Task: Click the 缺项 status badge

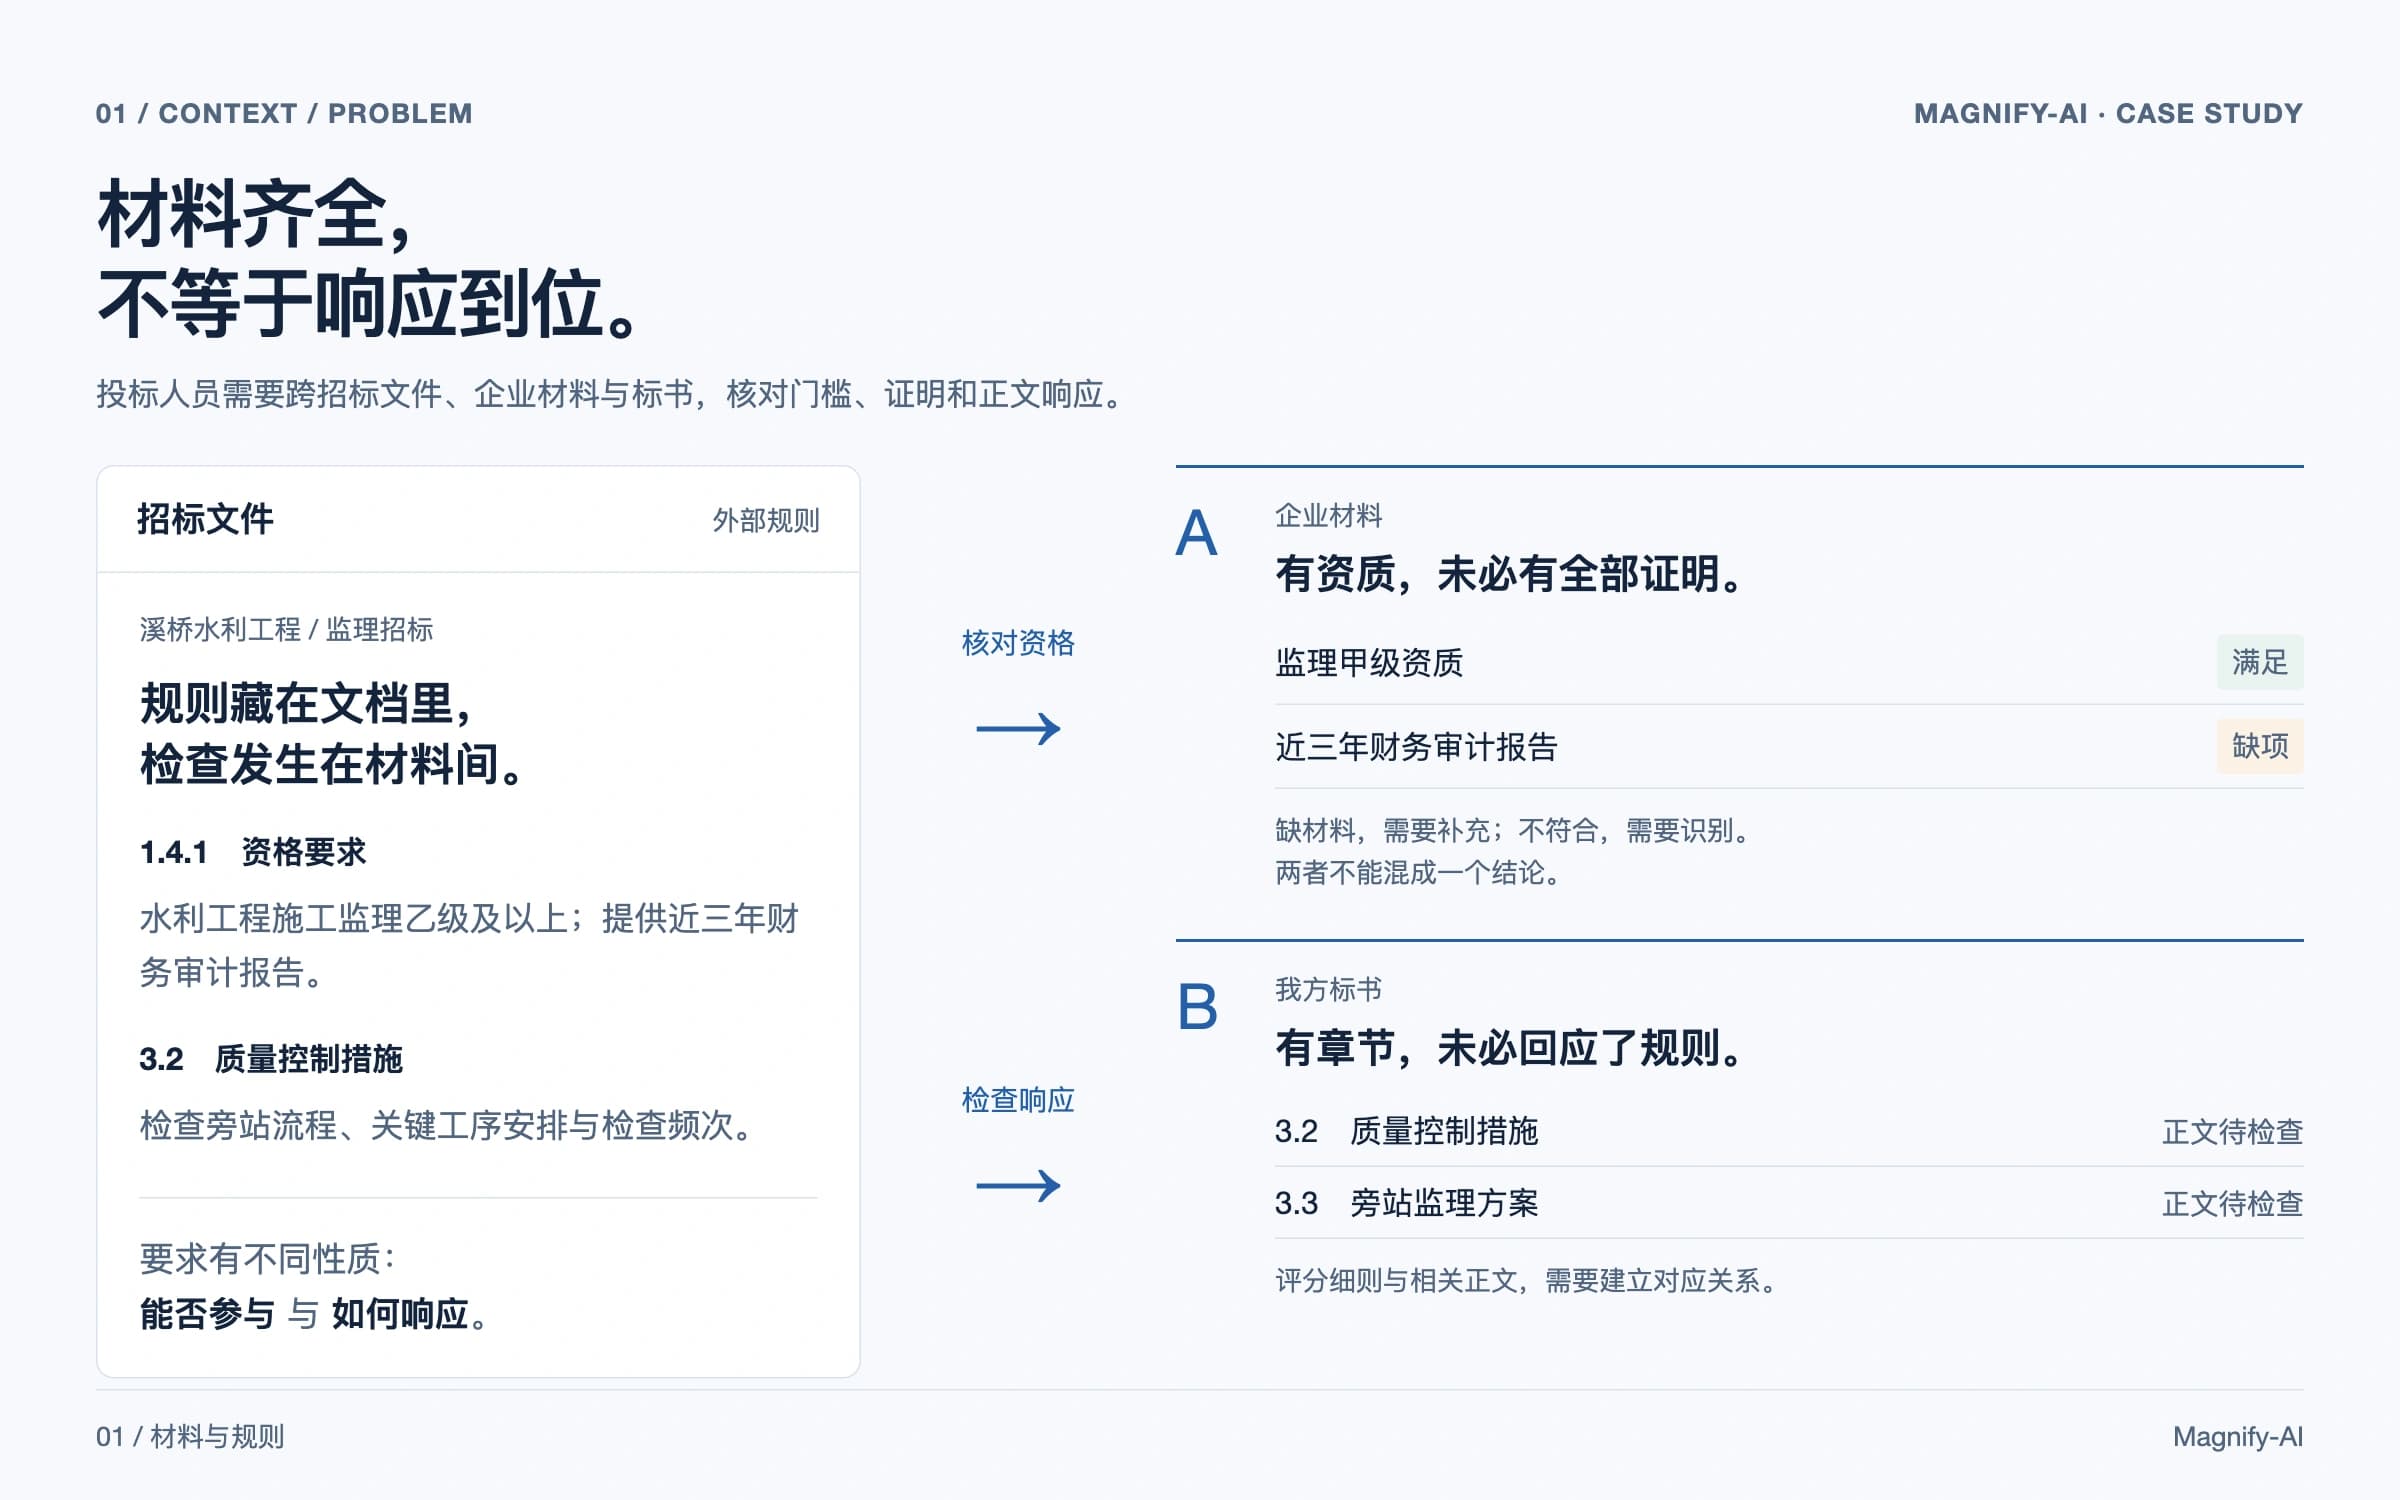Action: click(2260, 746)
